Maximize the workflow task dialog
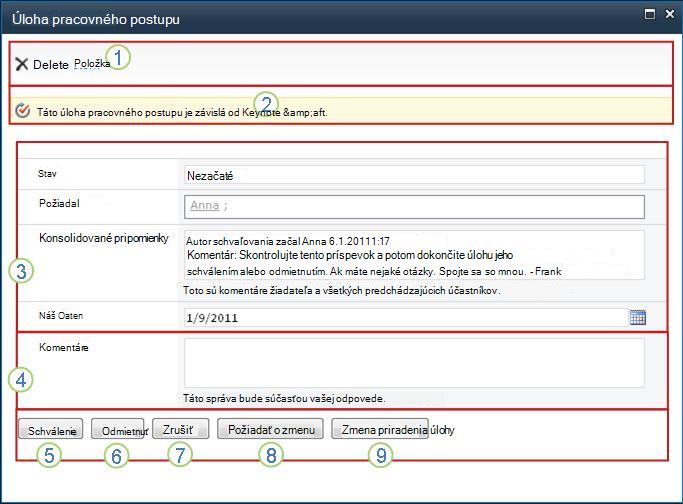 click(649, 14)
